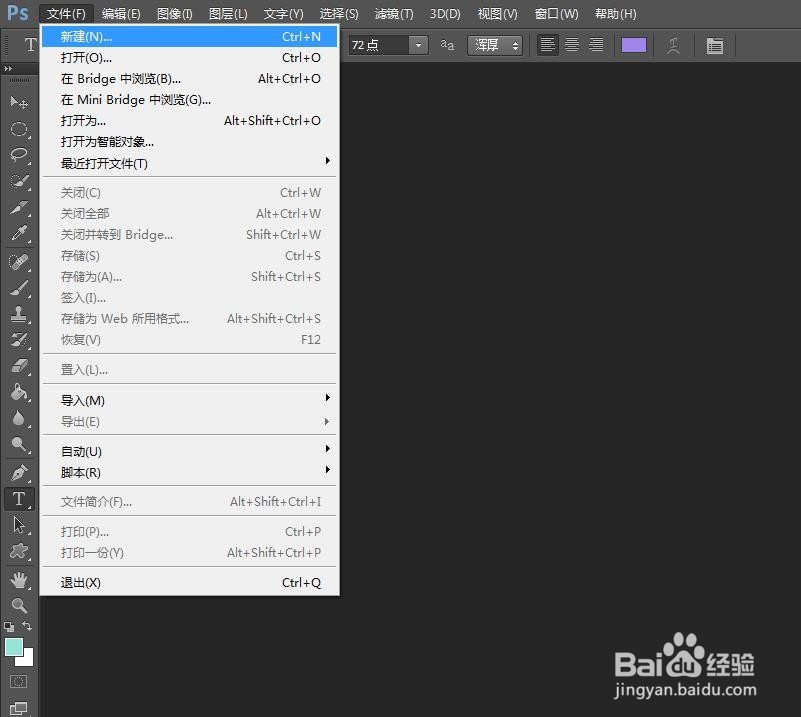Choose 新建(N)... from the File menu
801x717 pixels.
point(189,37)
